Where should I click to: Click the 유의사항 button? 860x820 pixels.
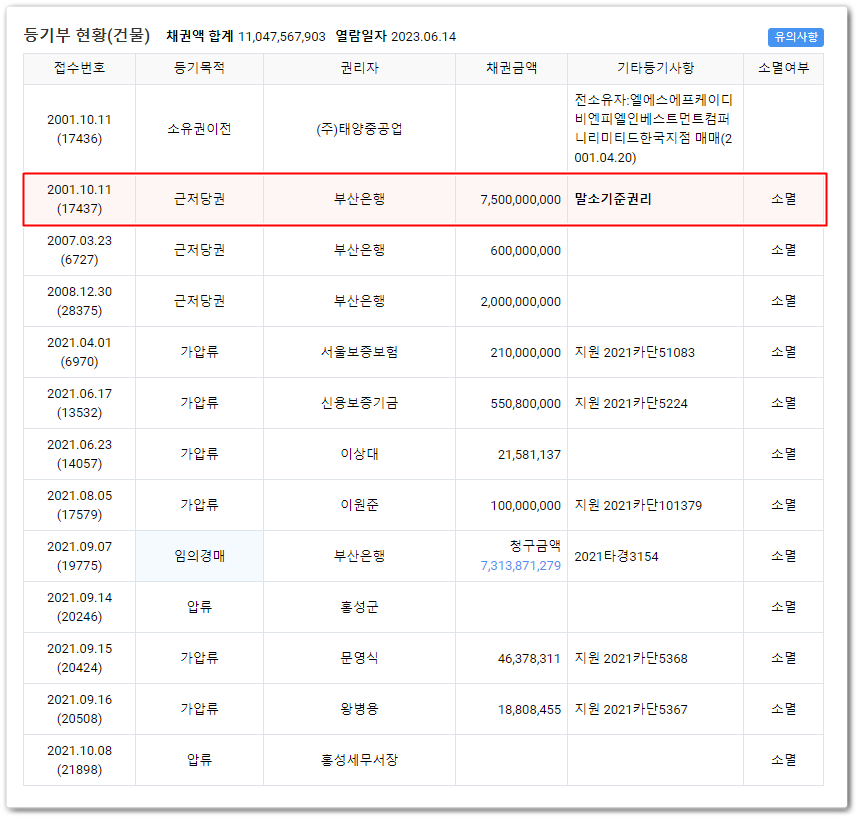(x=795, y=37)
